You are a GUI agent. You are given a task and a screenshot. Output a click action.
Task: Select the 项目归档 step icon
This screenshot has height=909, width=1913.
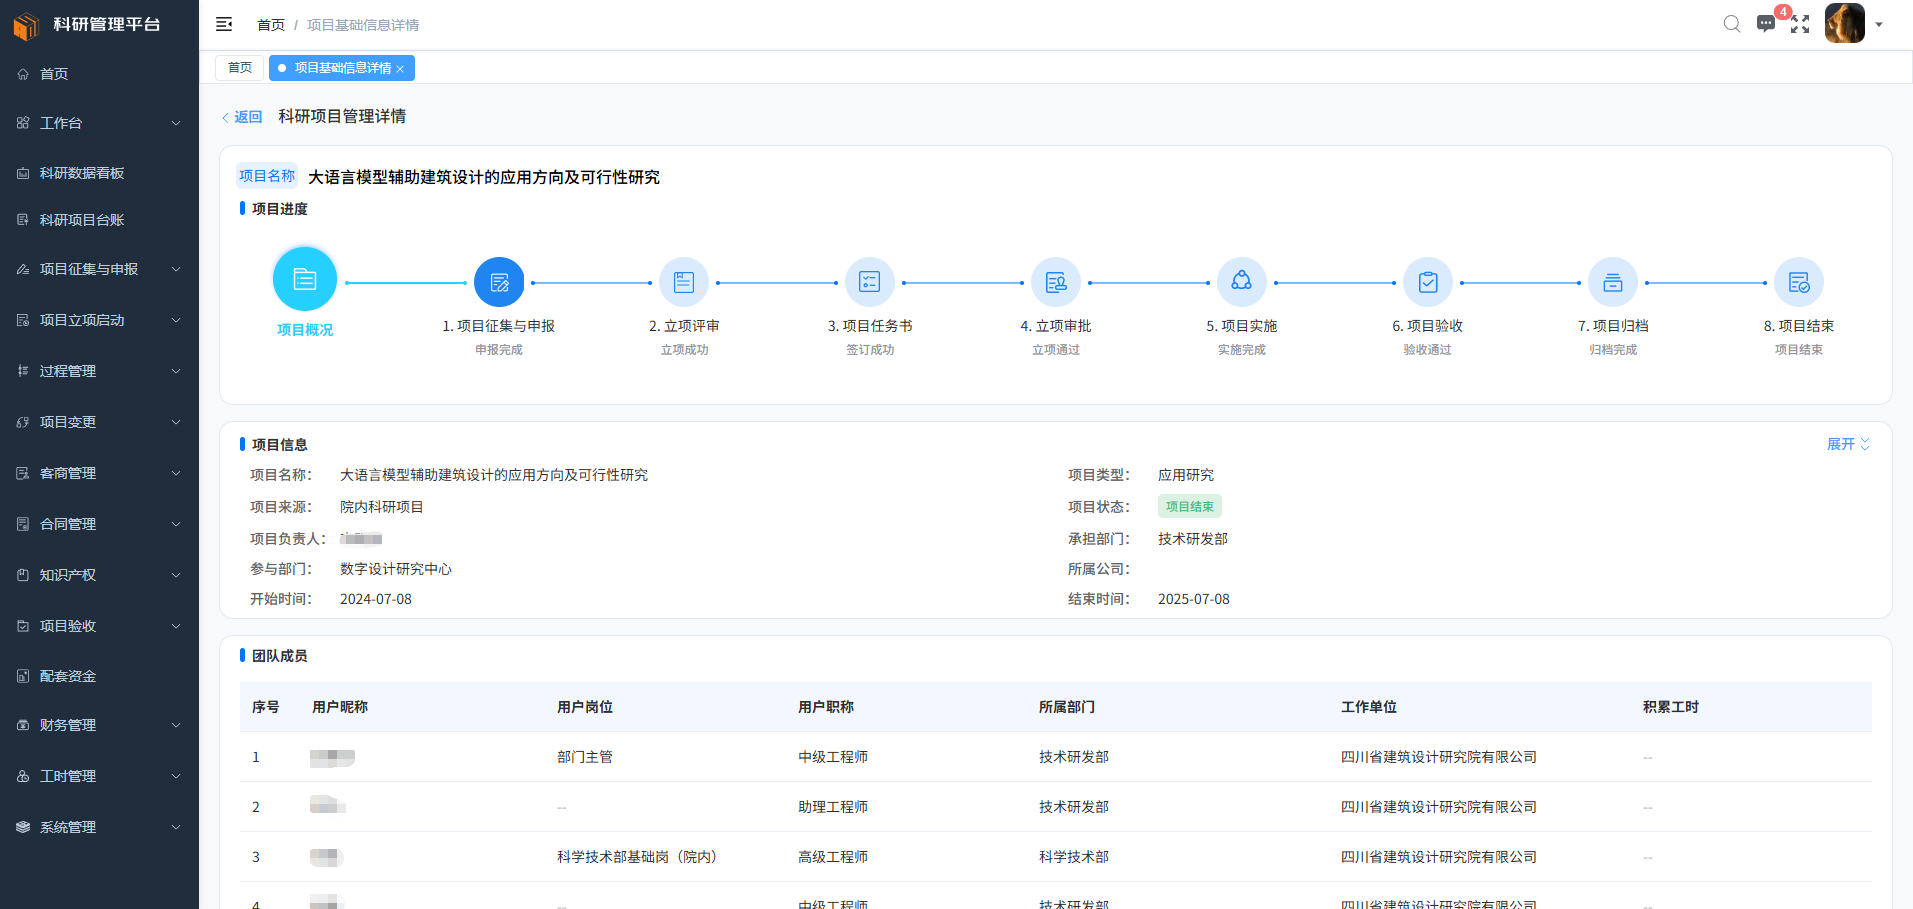click(x=1613, y=282)
